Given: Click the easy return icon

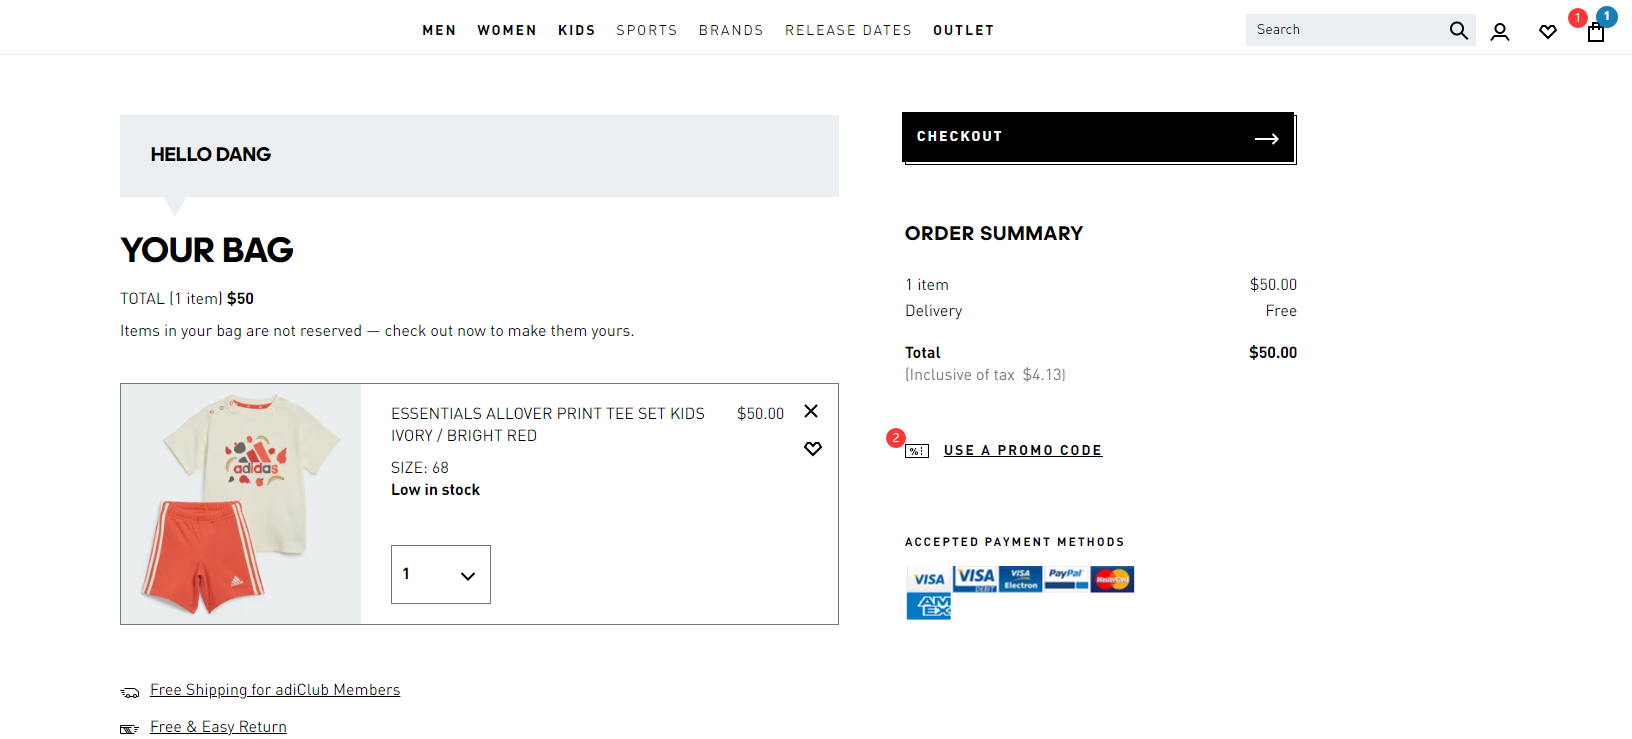Looking at the screenshot, I should click(x=129, y=729).
